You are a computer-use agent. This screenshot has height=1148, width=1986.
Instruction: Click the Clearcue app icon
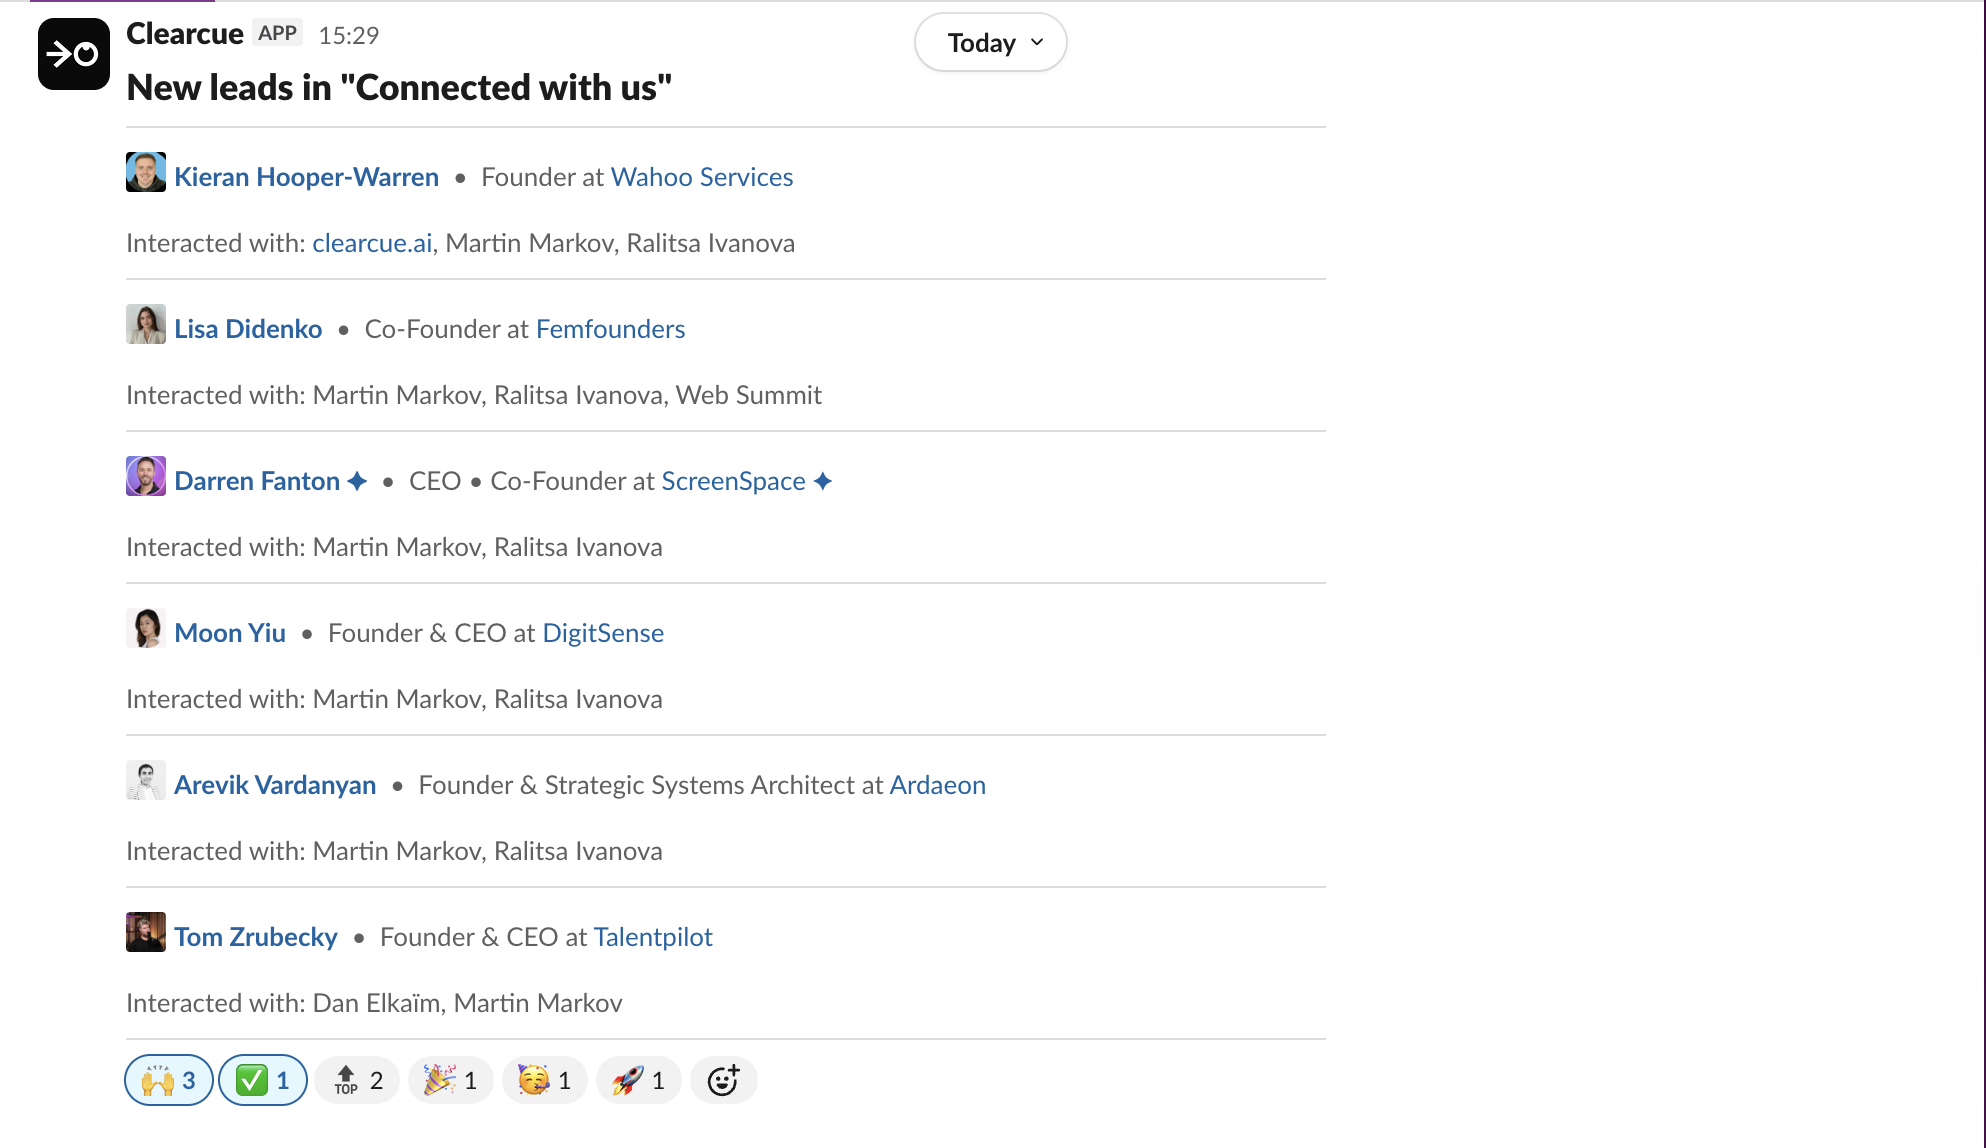click(x=73, y=53)
